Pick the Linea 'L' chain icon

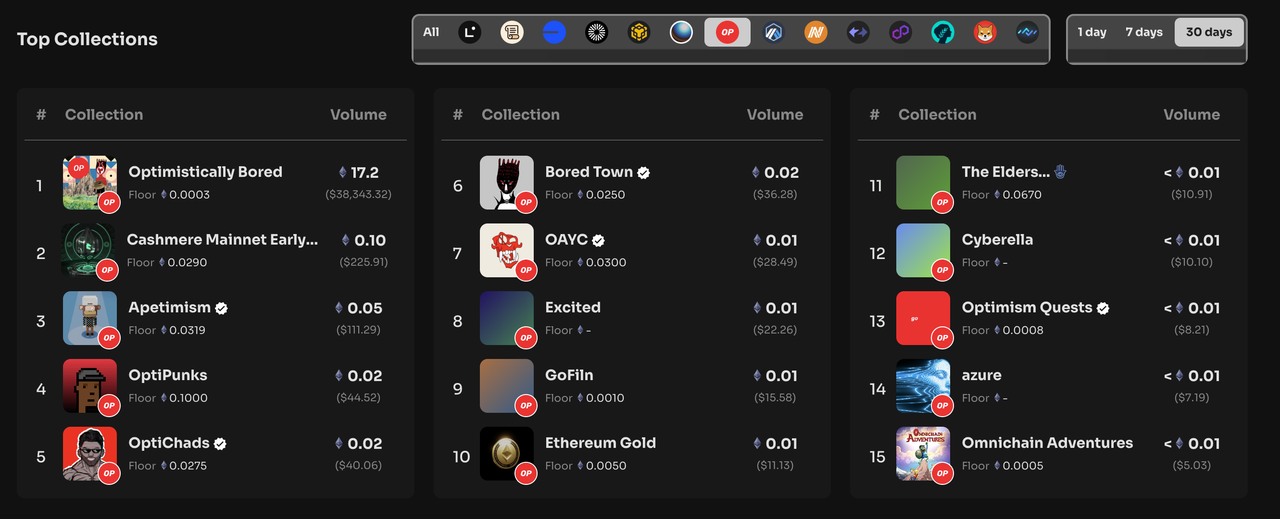coord(469,33)
